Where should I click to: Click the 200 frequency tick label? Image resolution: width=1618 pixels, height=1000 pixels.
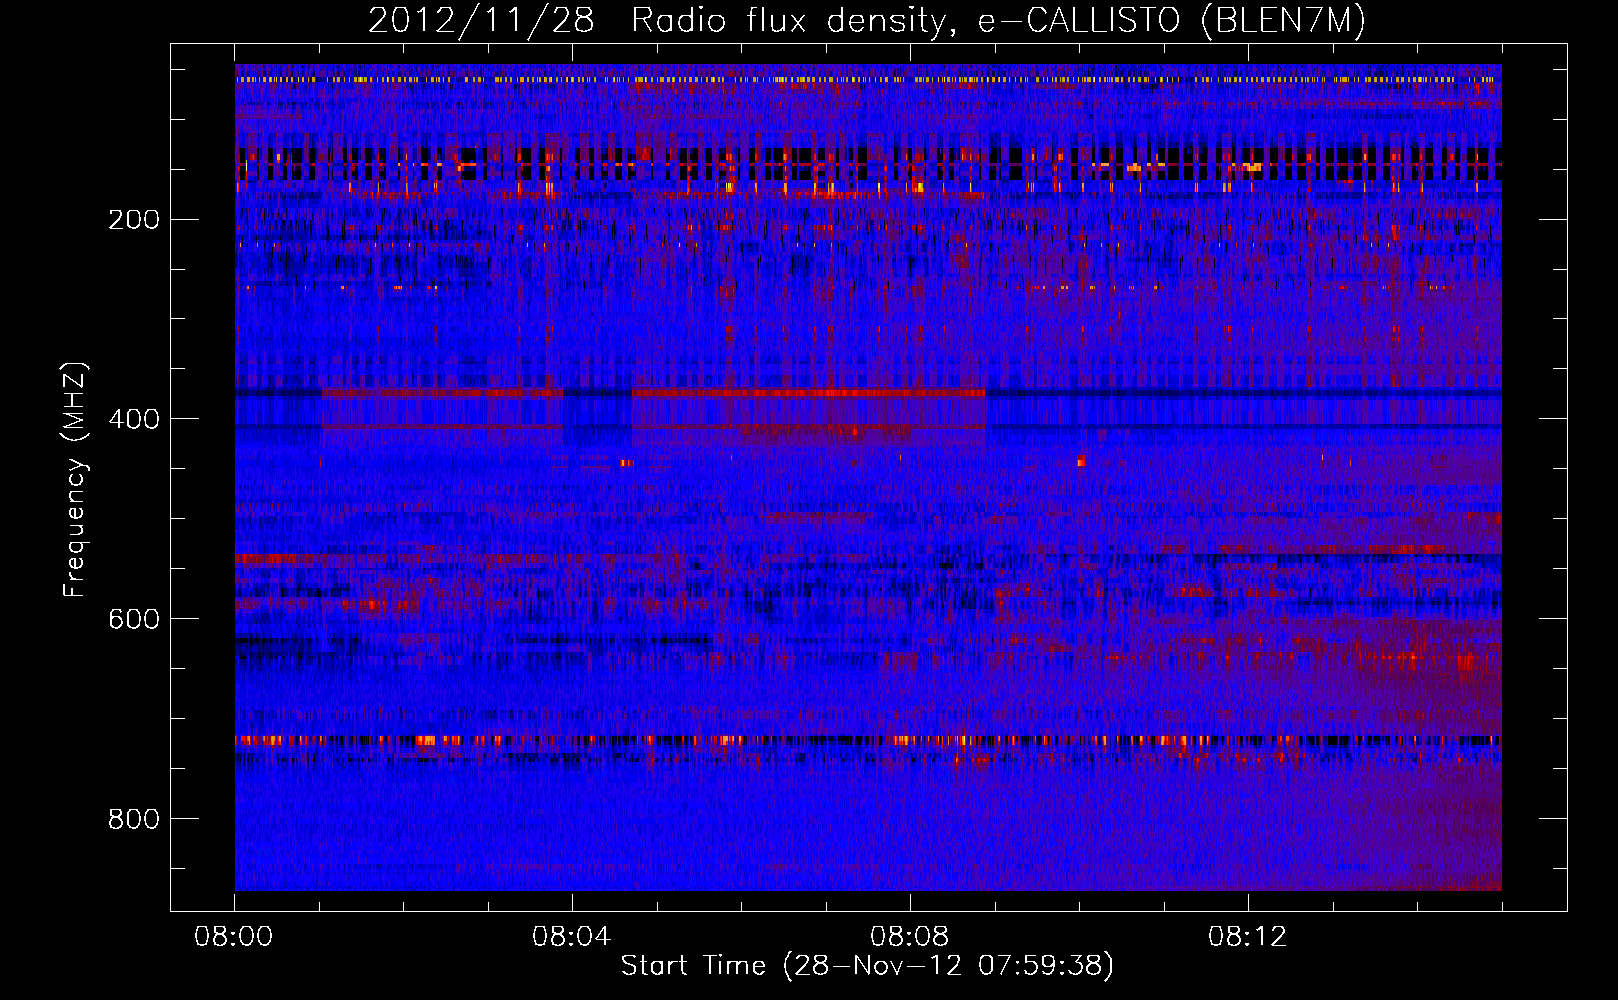[x=134, y=220]
